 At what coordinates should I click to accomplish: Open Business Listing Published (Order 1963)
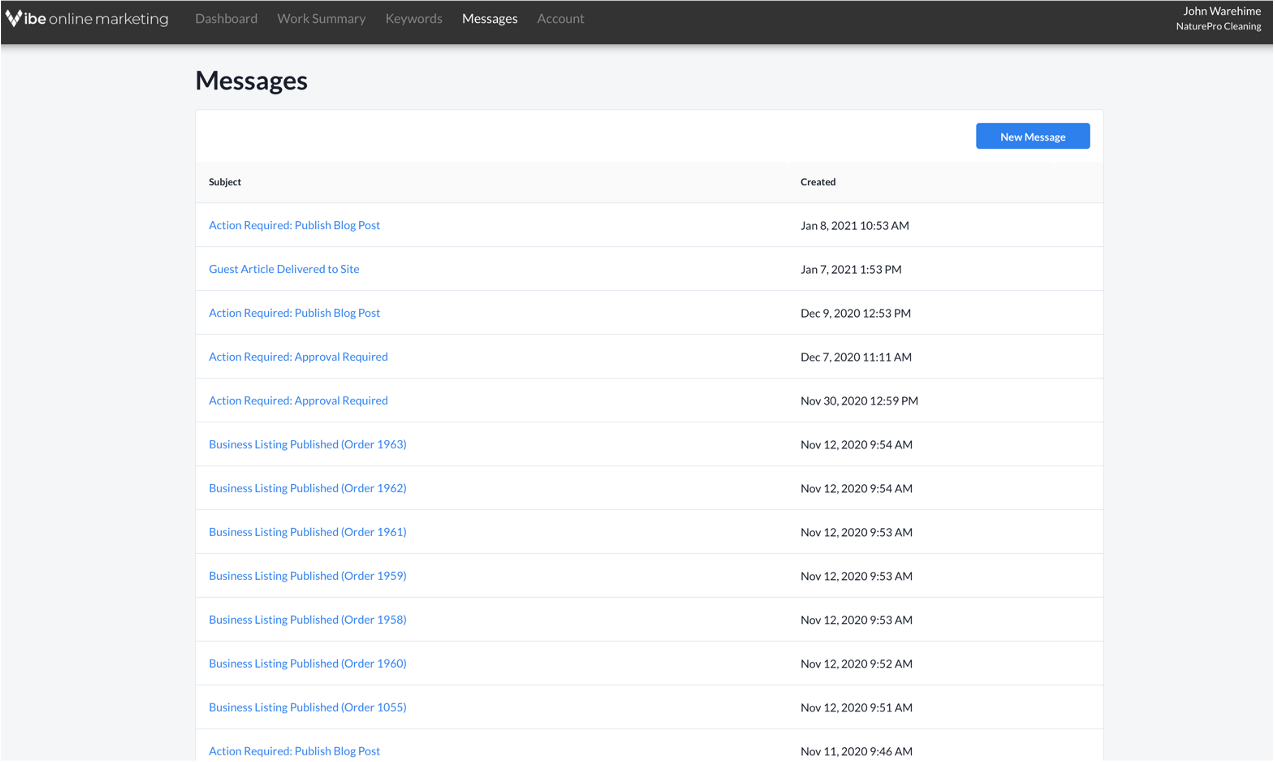point(307,444)
